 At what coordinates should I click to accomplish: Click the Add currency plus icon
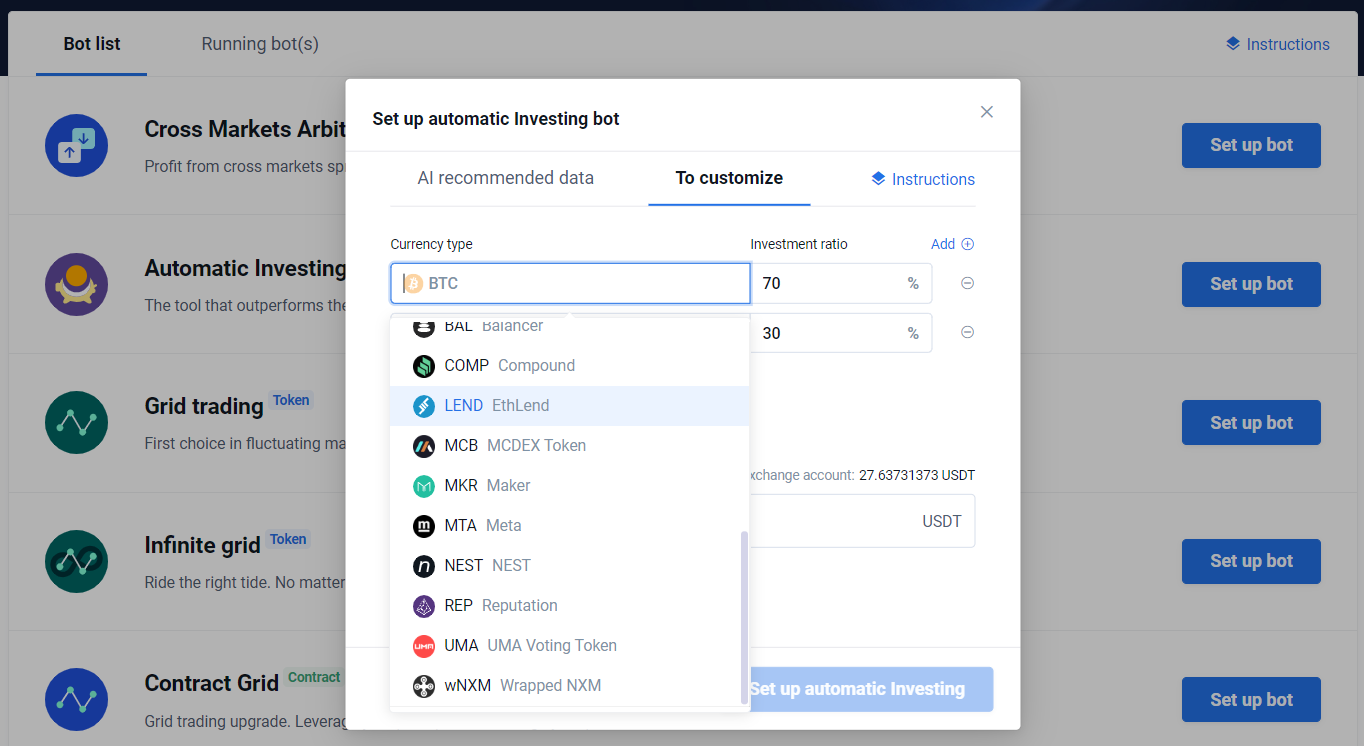pos(967,244)
